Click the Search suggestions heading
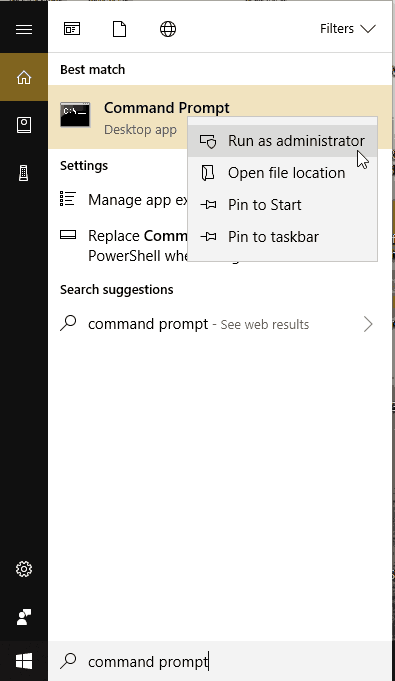This screenshot has height=681, width=395. (x=116, y=290)
